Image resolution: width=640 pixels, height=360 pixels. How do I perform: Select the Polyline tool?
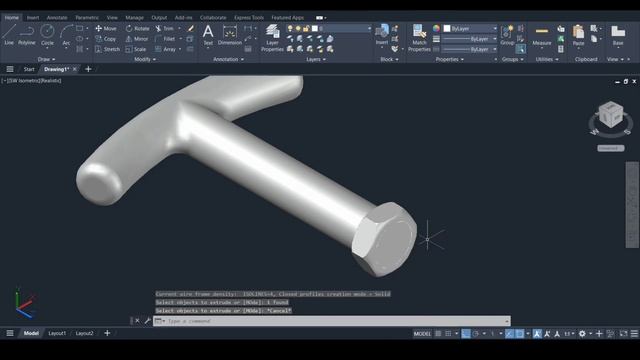[x=27, y=34]
